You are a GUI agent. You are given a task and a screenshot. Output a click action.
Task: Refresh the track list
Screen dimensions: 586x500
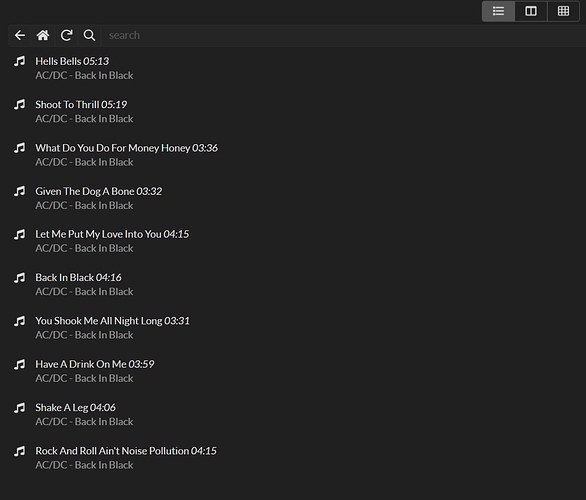66,36
